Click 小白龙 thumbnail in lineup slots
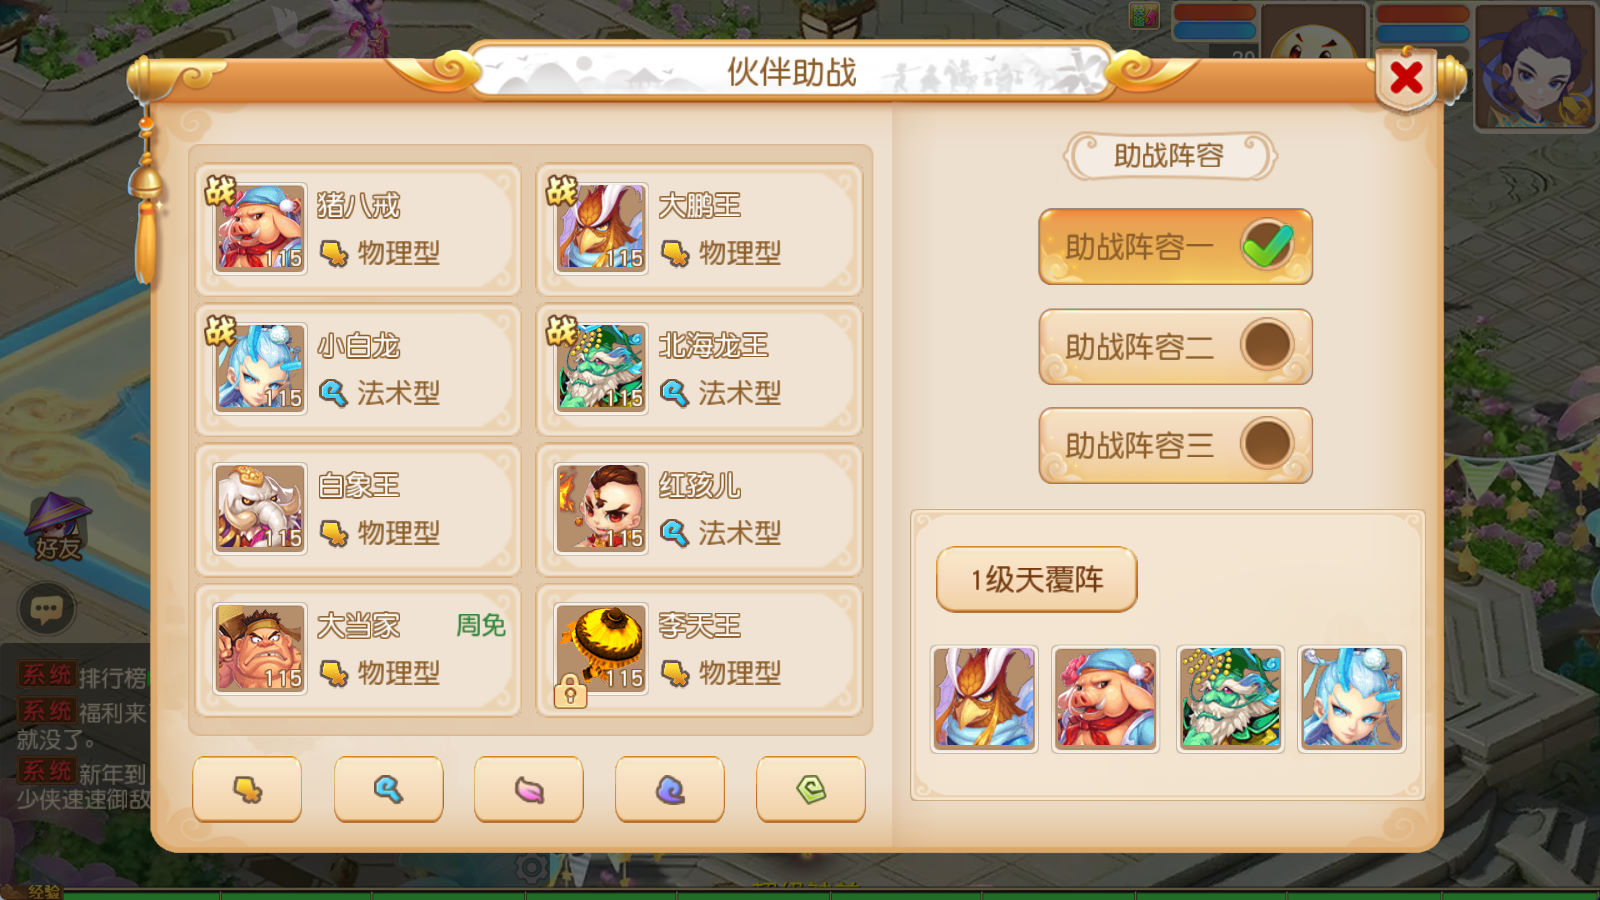The height and width of the screenshot is (900, 1600). pyautogui.click(x=1351, y=698)
